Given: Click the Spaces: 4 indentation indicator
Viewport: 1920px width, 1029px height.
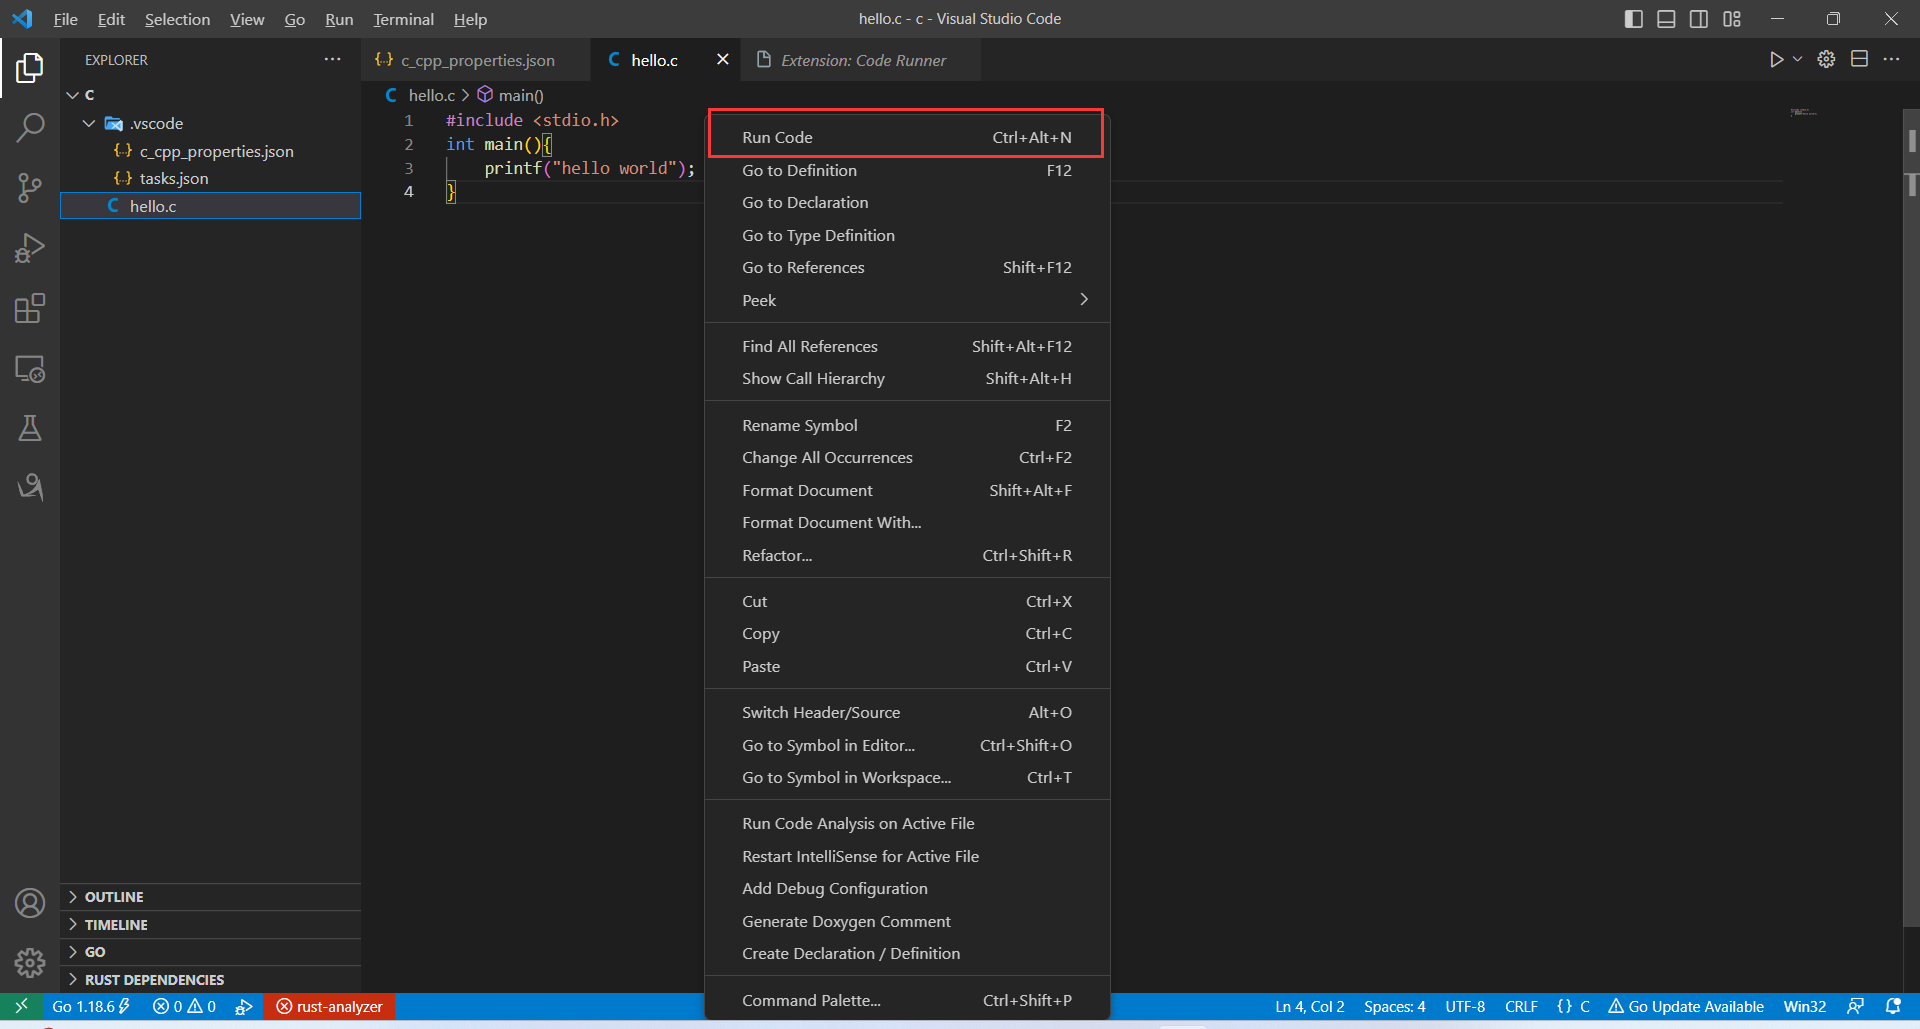Looking at the screenshot, I should coord(1395,1006).
